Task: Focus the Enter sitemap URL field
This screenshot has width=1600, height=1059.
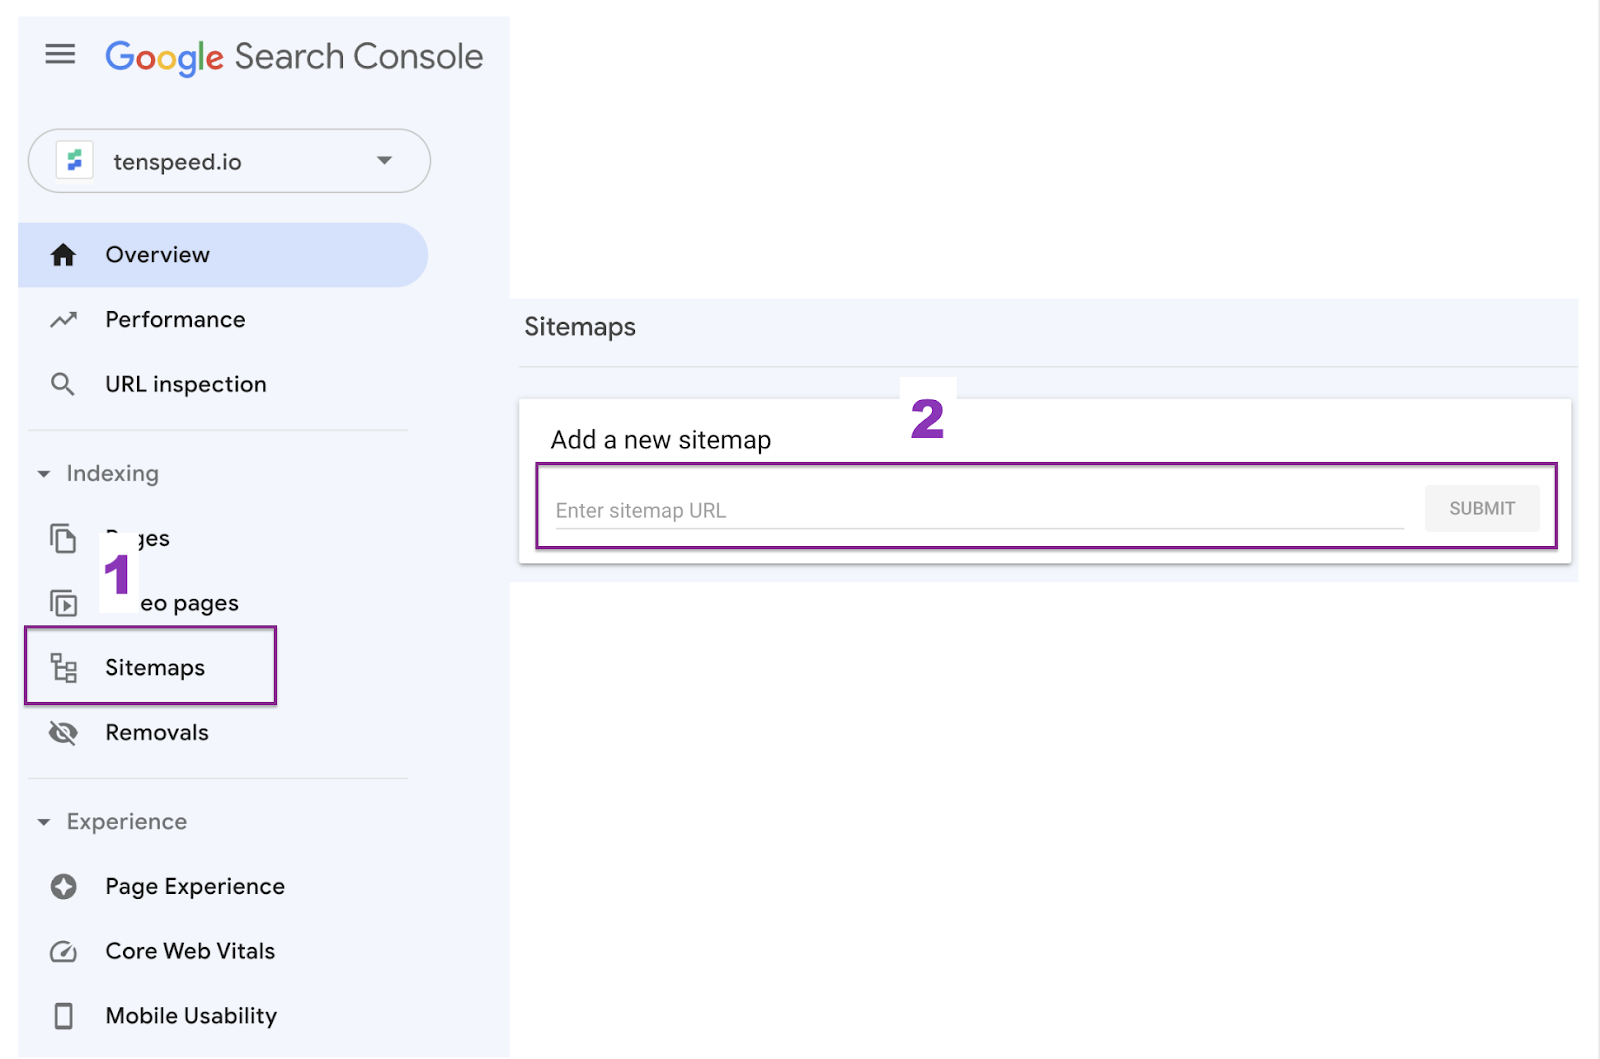Action: pos(978,510)
